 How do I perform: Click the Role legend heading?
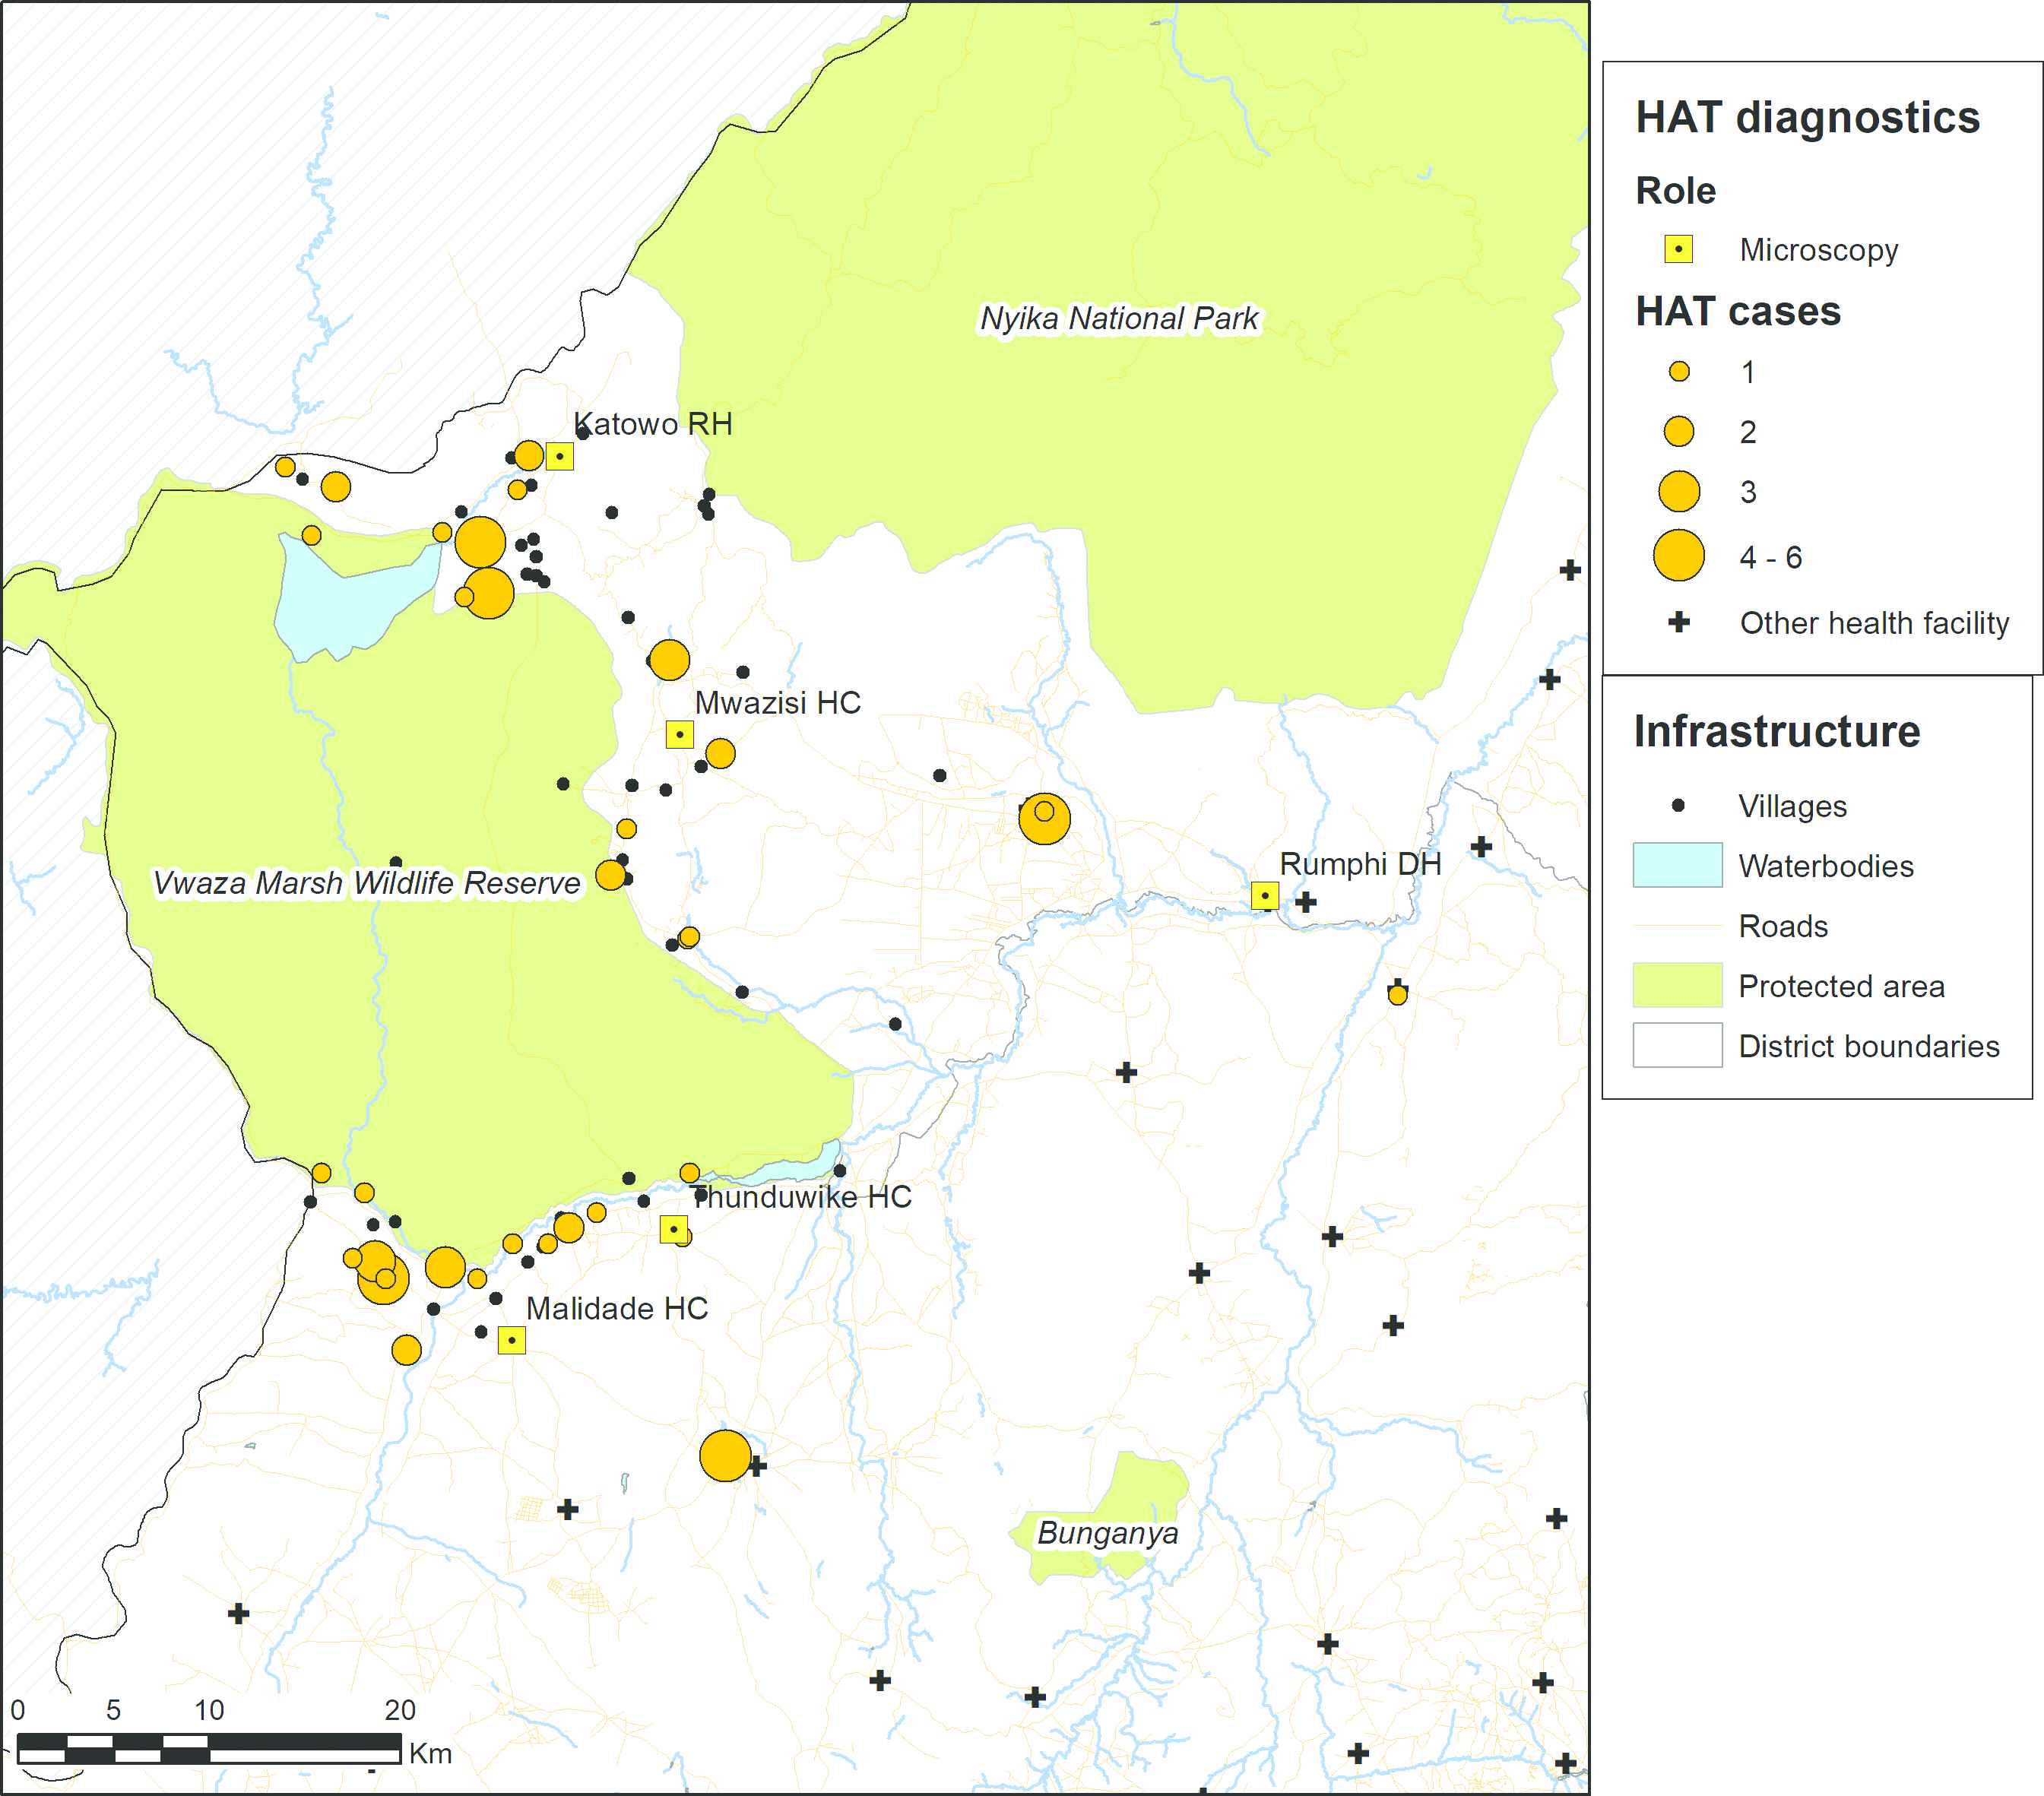[1676, 191]
